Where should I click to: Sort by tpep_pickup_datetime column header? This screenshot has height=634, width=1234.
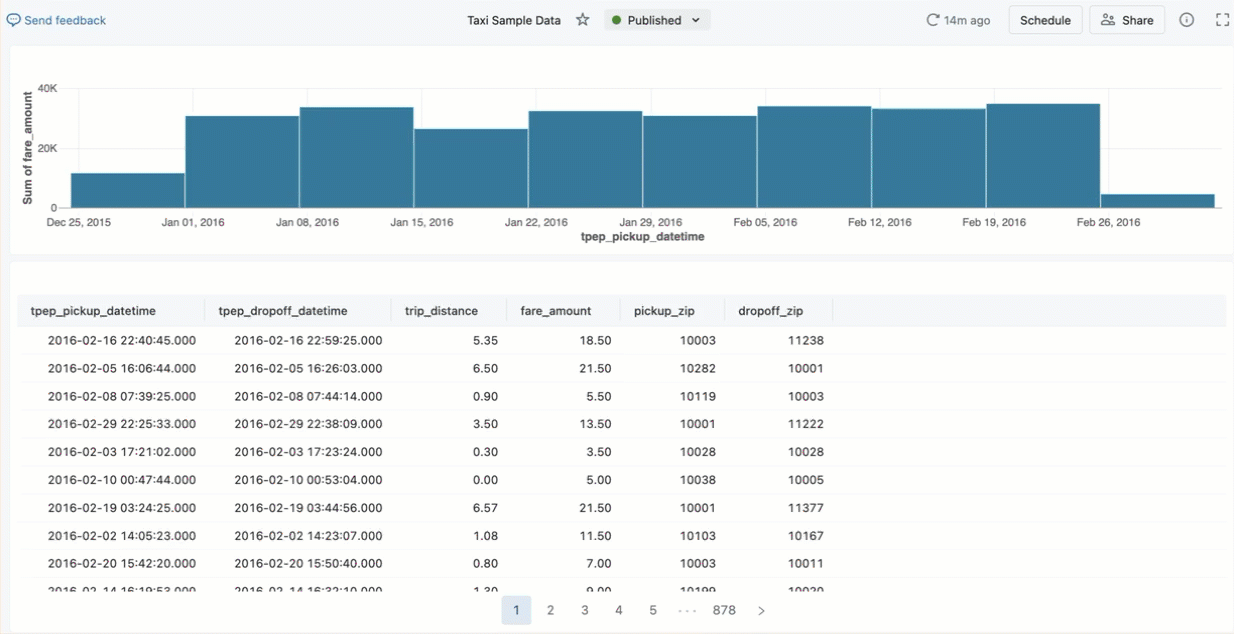coord(93,311)
